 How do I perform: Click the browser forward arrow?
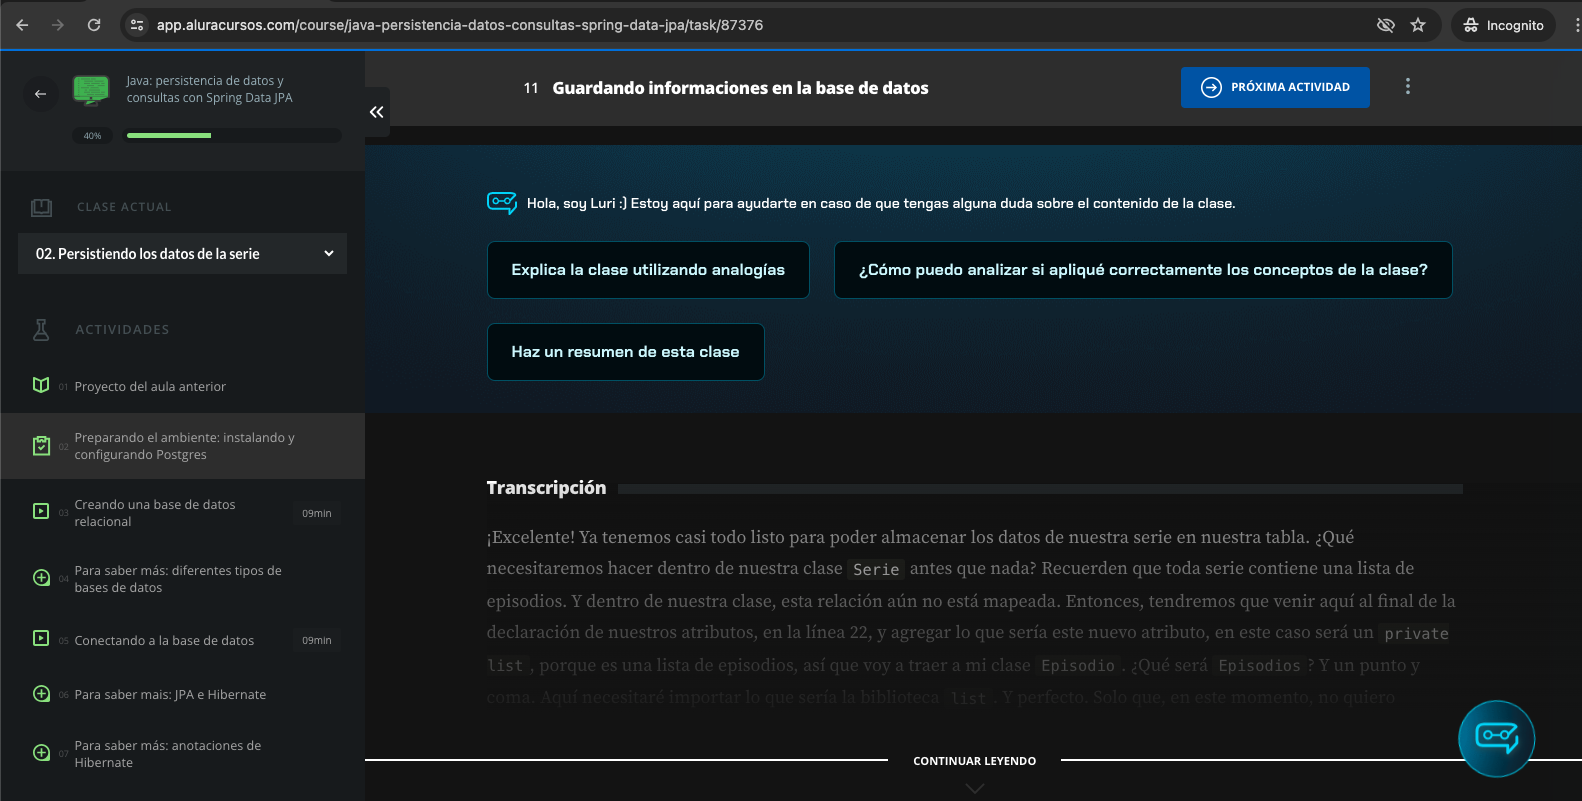pos(58,25)
